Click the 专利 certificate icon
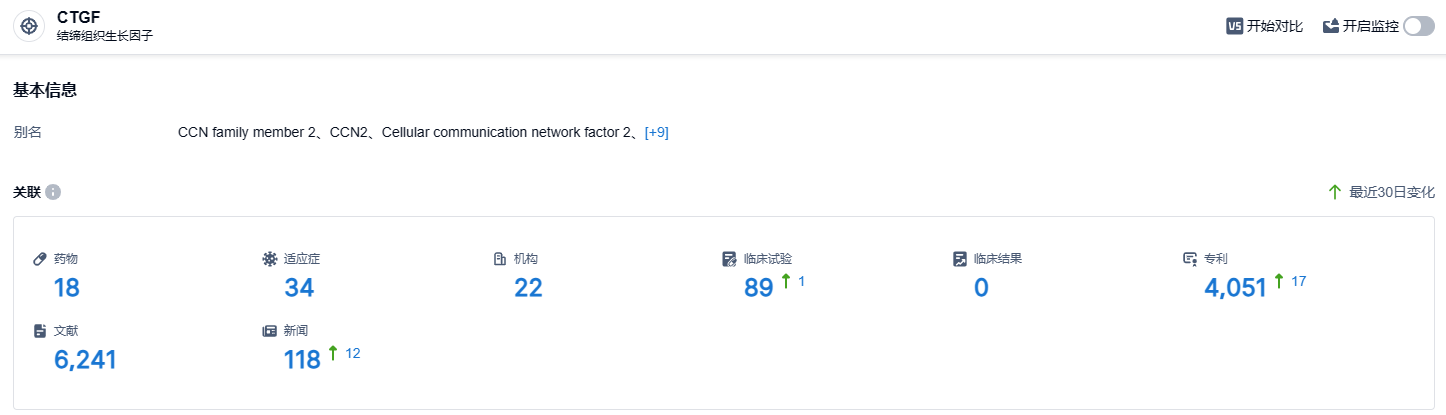This screenshot has height=415, width=1446. (1190, 259)
